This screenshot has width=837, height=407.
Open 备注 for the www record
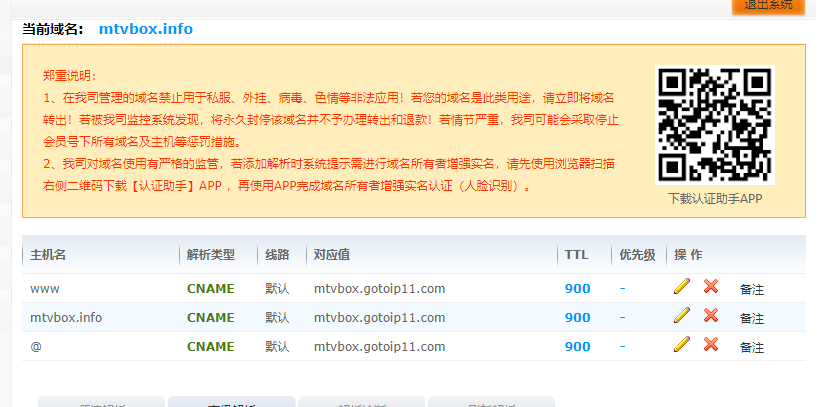(751, 289)
